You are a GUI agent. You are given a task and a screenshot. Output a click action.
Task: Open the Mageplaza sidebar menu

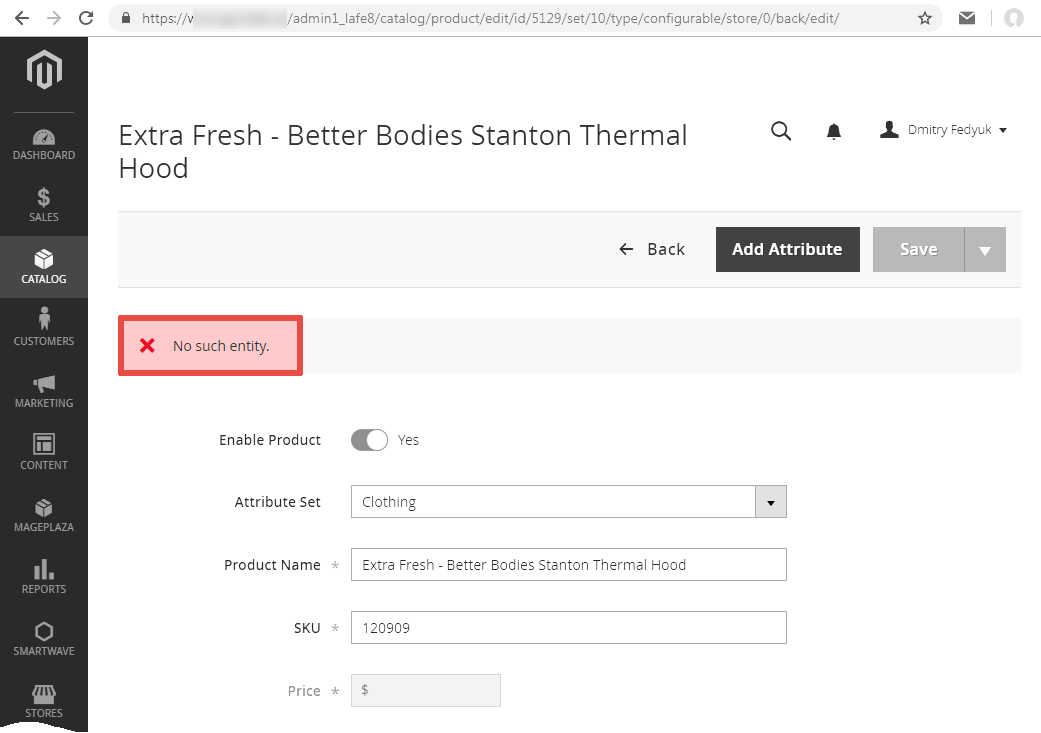coord(44,514)
